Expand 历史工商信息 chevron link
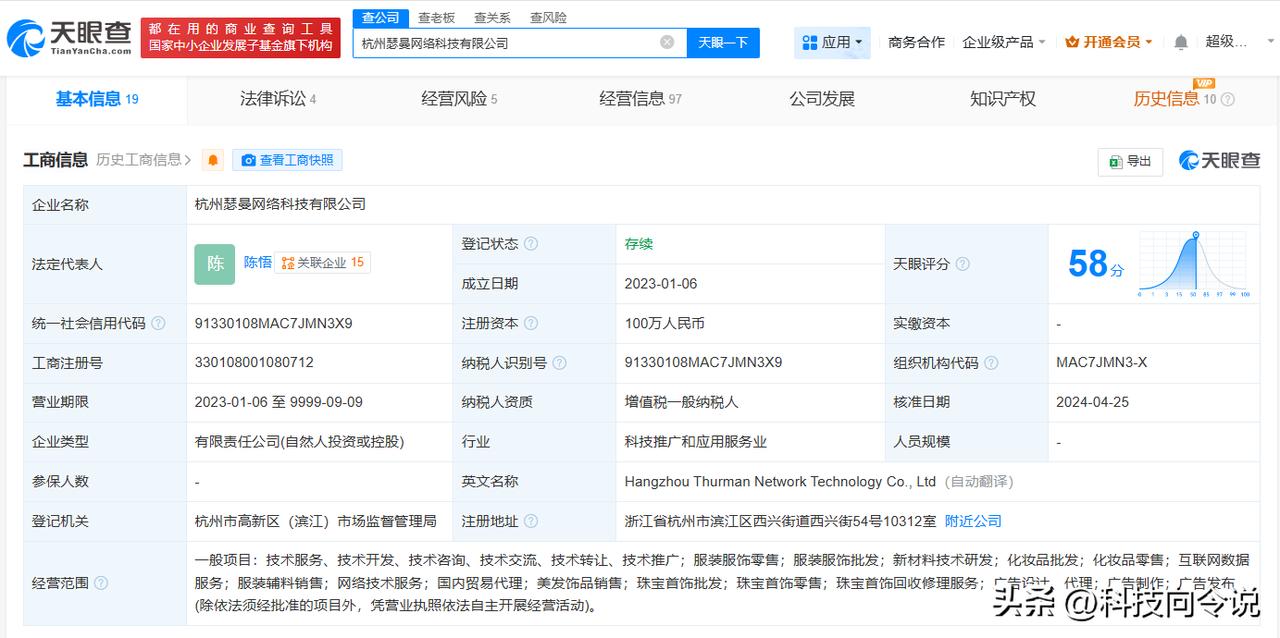This screenshot has height=638, width=1280. click(144, 160)
